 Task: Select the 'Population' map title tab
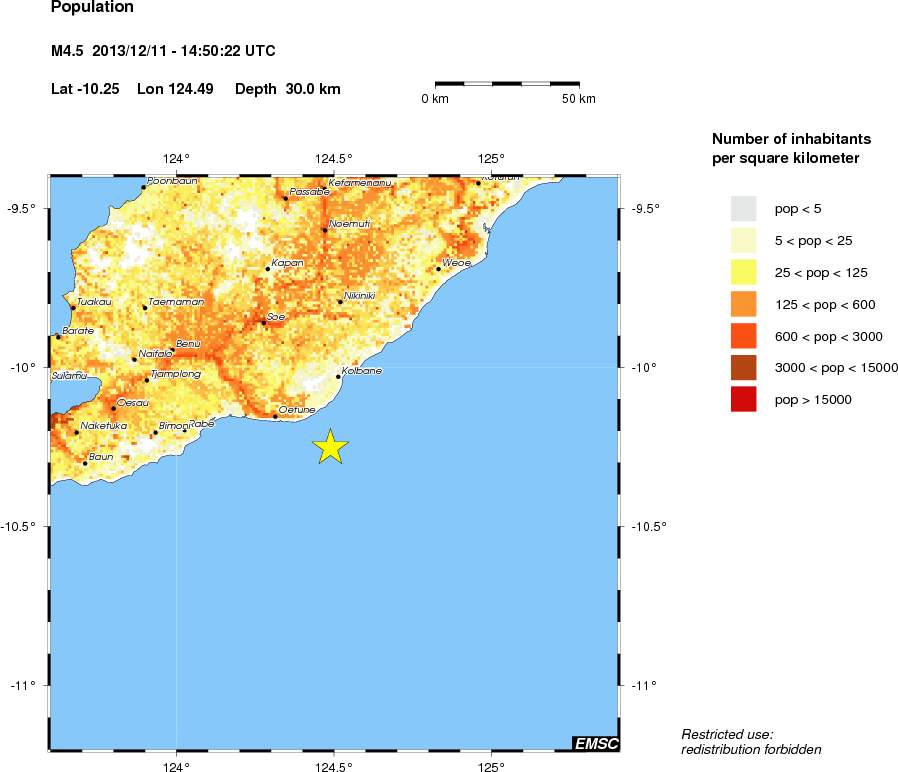(91, 8)
